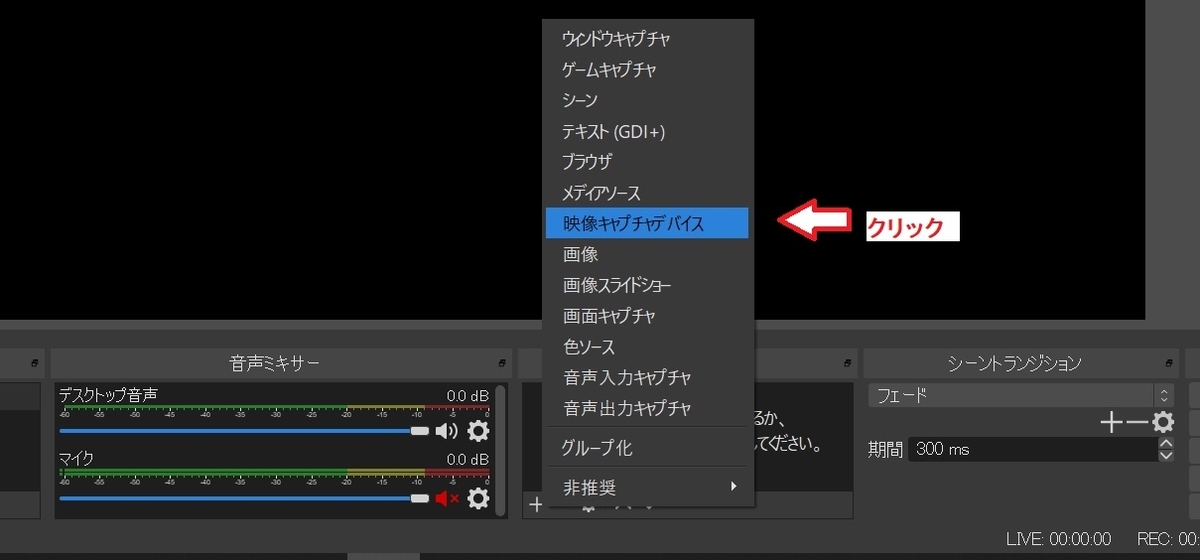Open the マイク gear settings
Image resolution: width=1200 pixels, height=560 pixels.
[x=479, y=497]
